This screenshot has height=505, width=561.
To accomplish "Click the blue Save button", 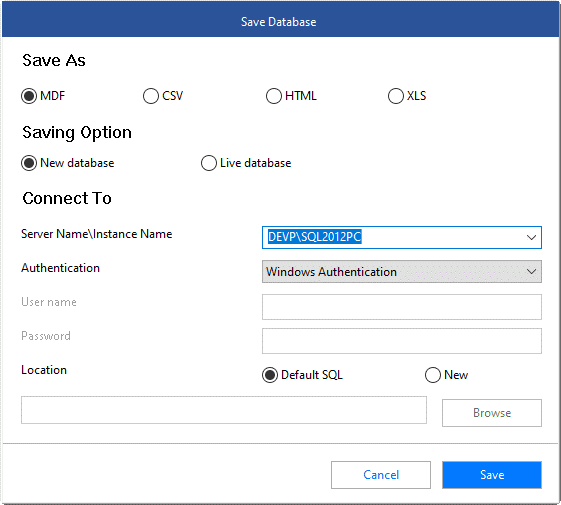I will coord(492,475).
